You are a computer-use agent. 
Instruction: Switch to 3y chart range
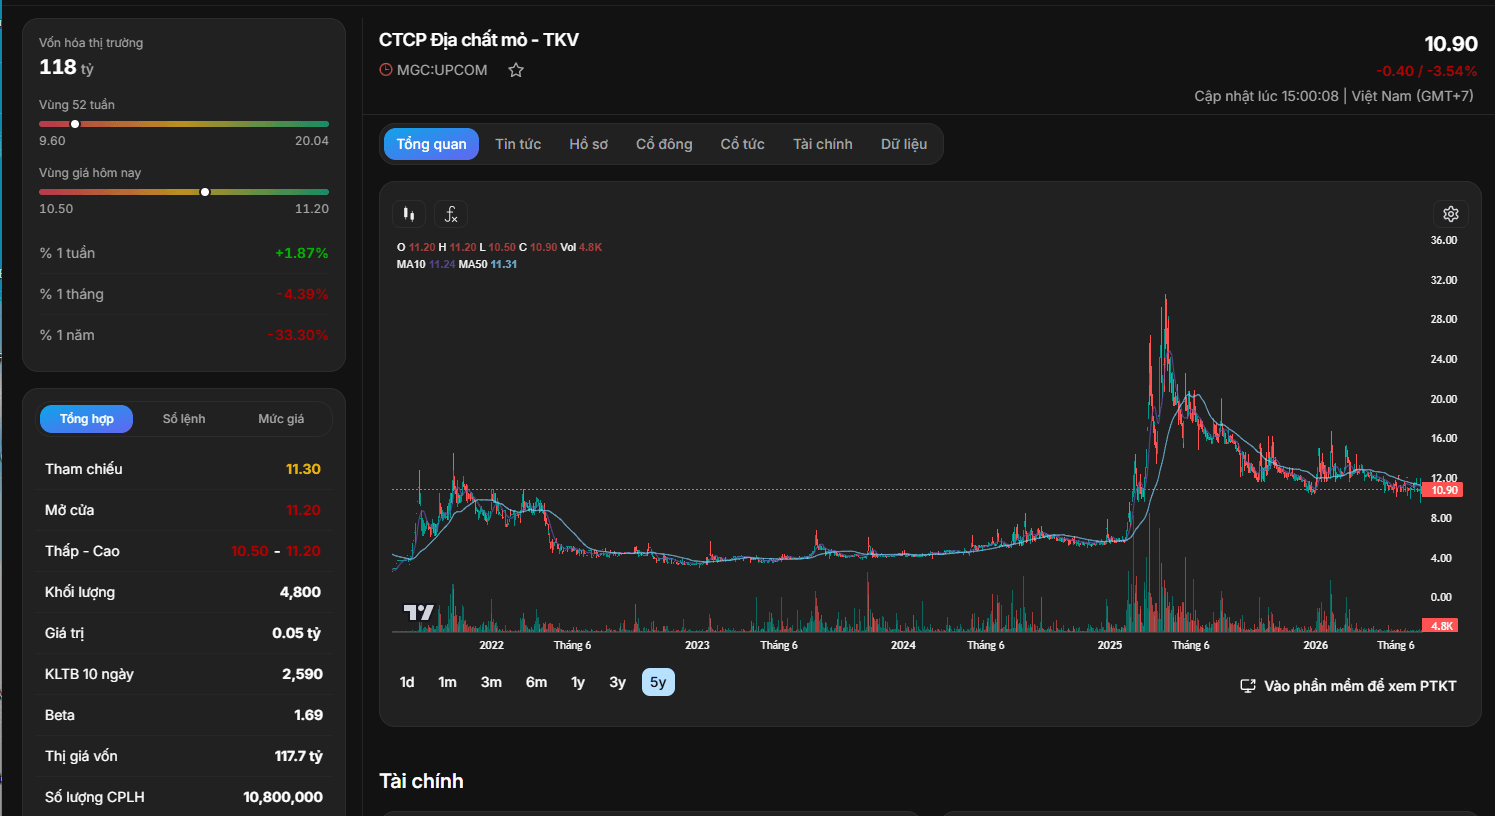click(617, 682)
